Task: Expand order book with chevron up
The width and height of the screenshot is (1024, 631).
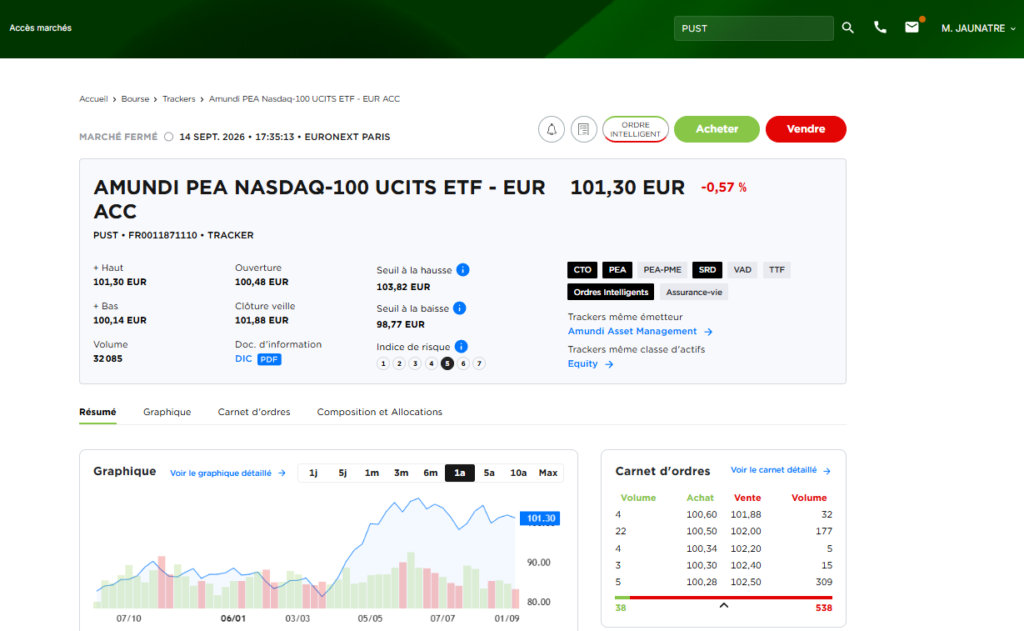Action: click(724, 606)
